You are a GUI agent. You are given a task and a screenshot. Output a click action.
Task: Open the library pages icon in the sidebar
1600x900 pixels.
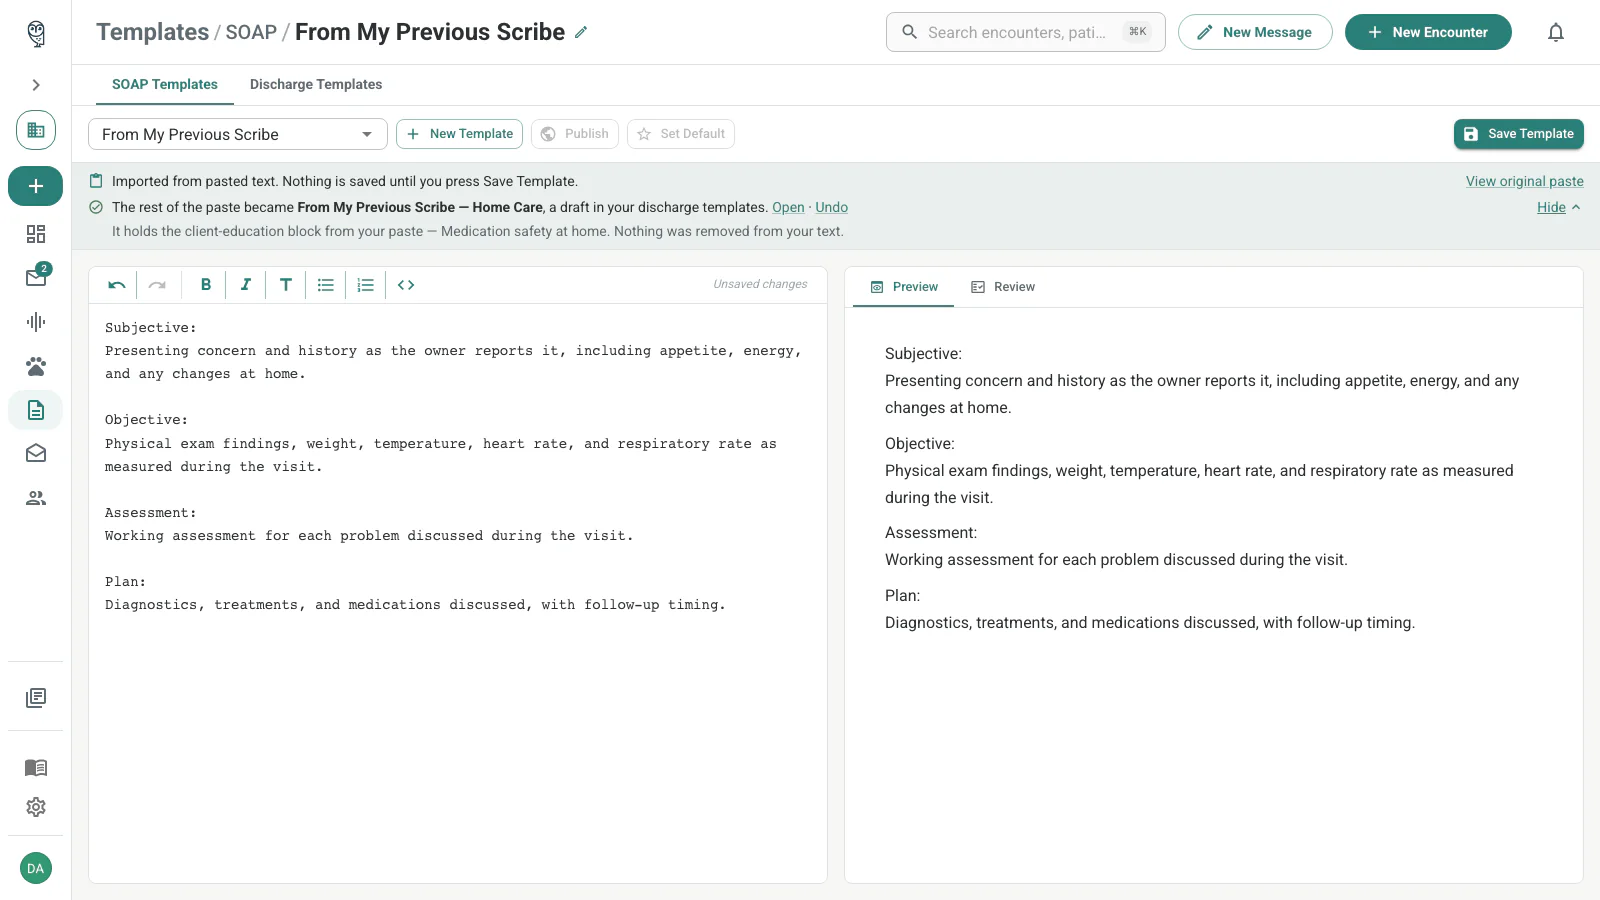[x=36, y=698]
